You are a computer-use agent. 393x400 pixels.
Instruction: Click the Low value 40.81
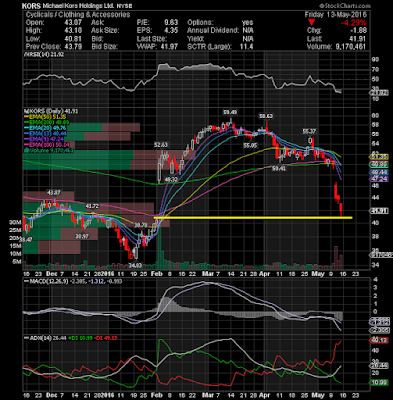pyautogui.click(x=73, y=39)
